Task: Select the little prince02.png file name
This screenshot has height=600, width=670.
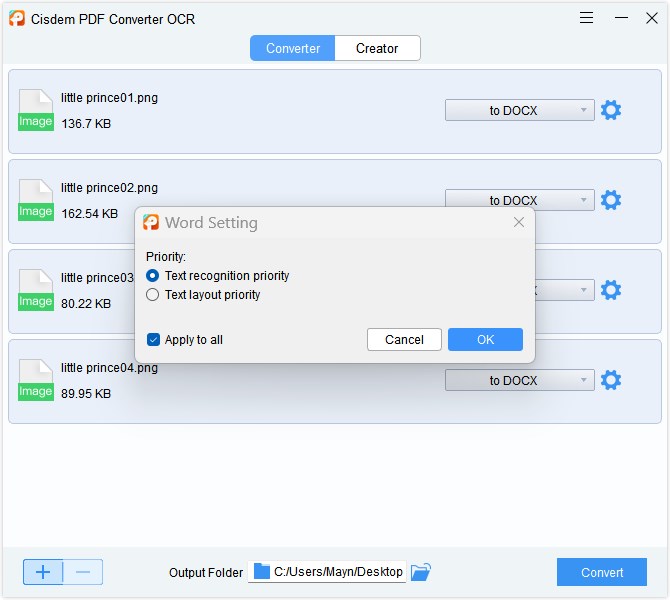Action: coord(109,188)
